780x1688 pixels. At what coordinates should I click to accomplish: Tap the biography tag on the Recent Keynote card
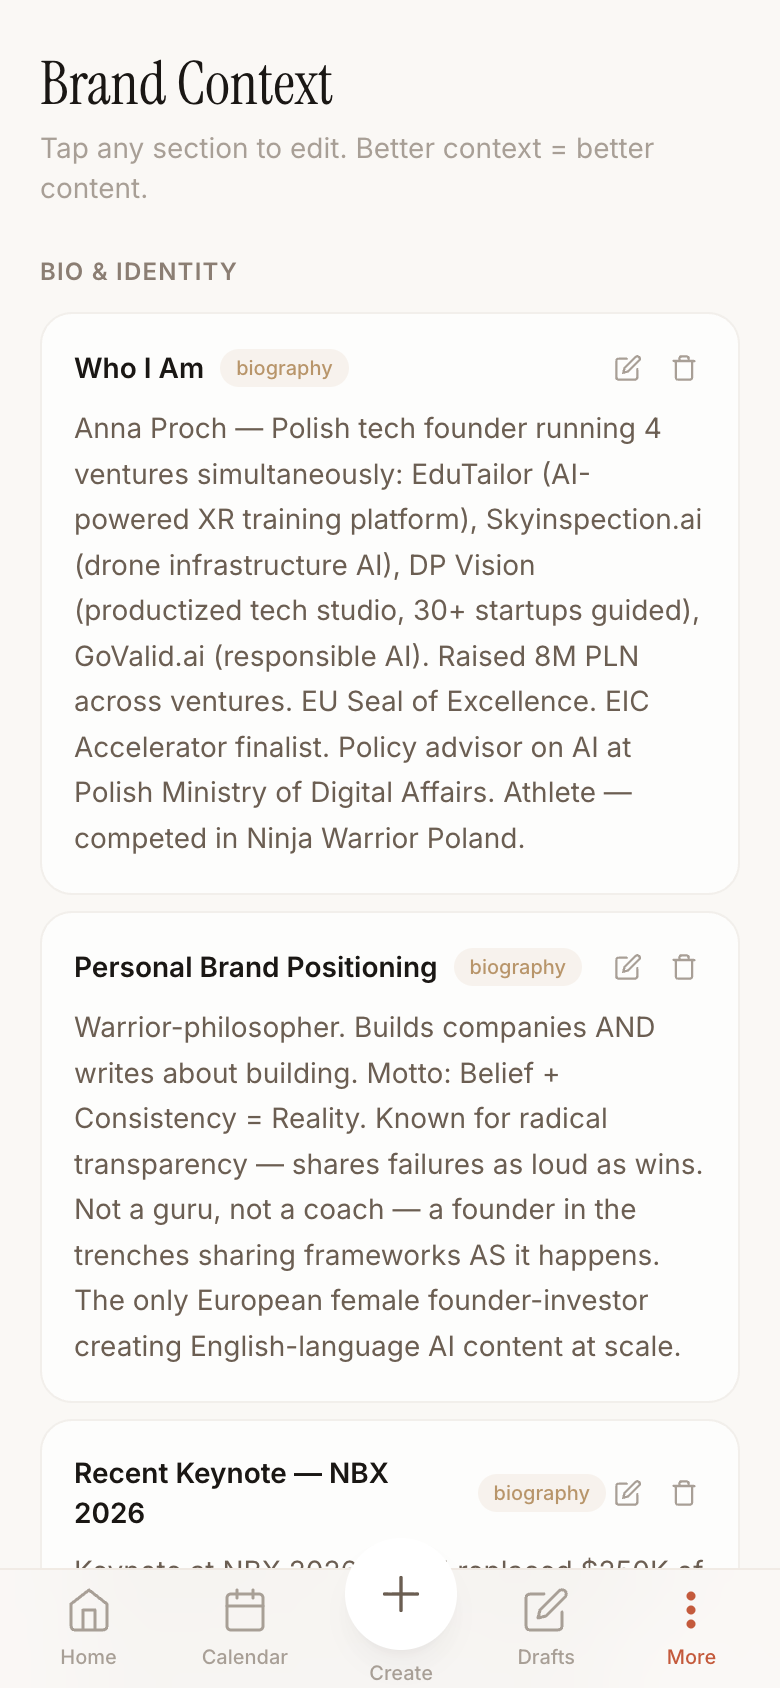(x=541, y=1493)
